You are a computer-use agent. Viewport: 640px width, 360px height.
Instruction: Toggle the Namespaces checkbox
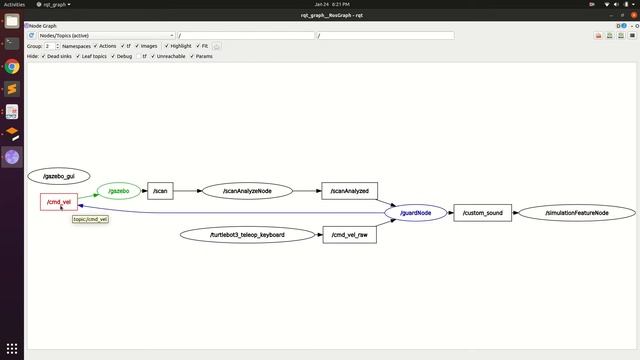point(76,46)
